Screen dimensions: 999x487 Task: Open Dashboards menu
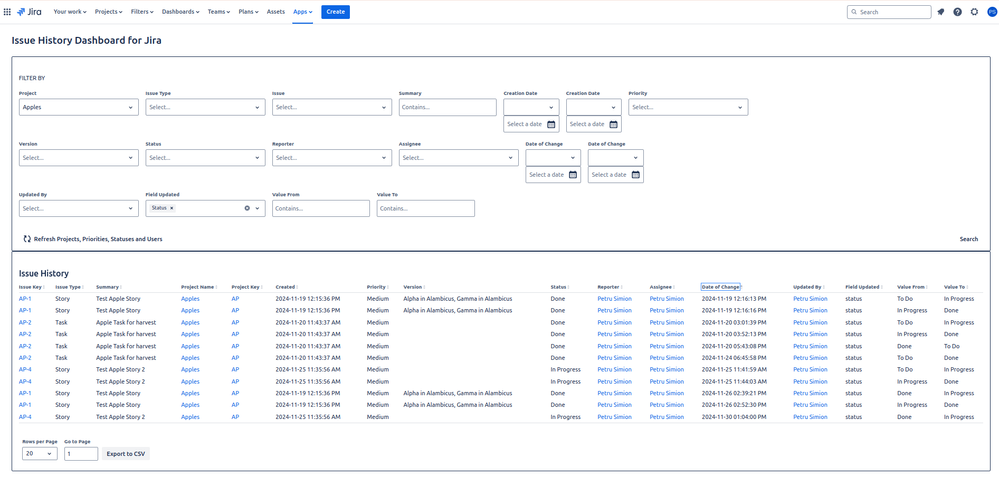[x=180, y=11]
